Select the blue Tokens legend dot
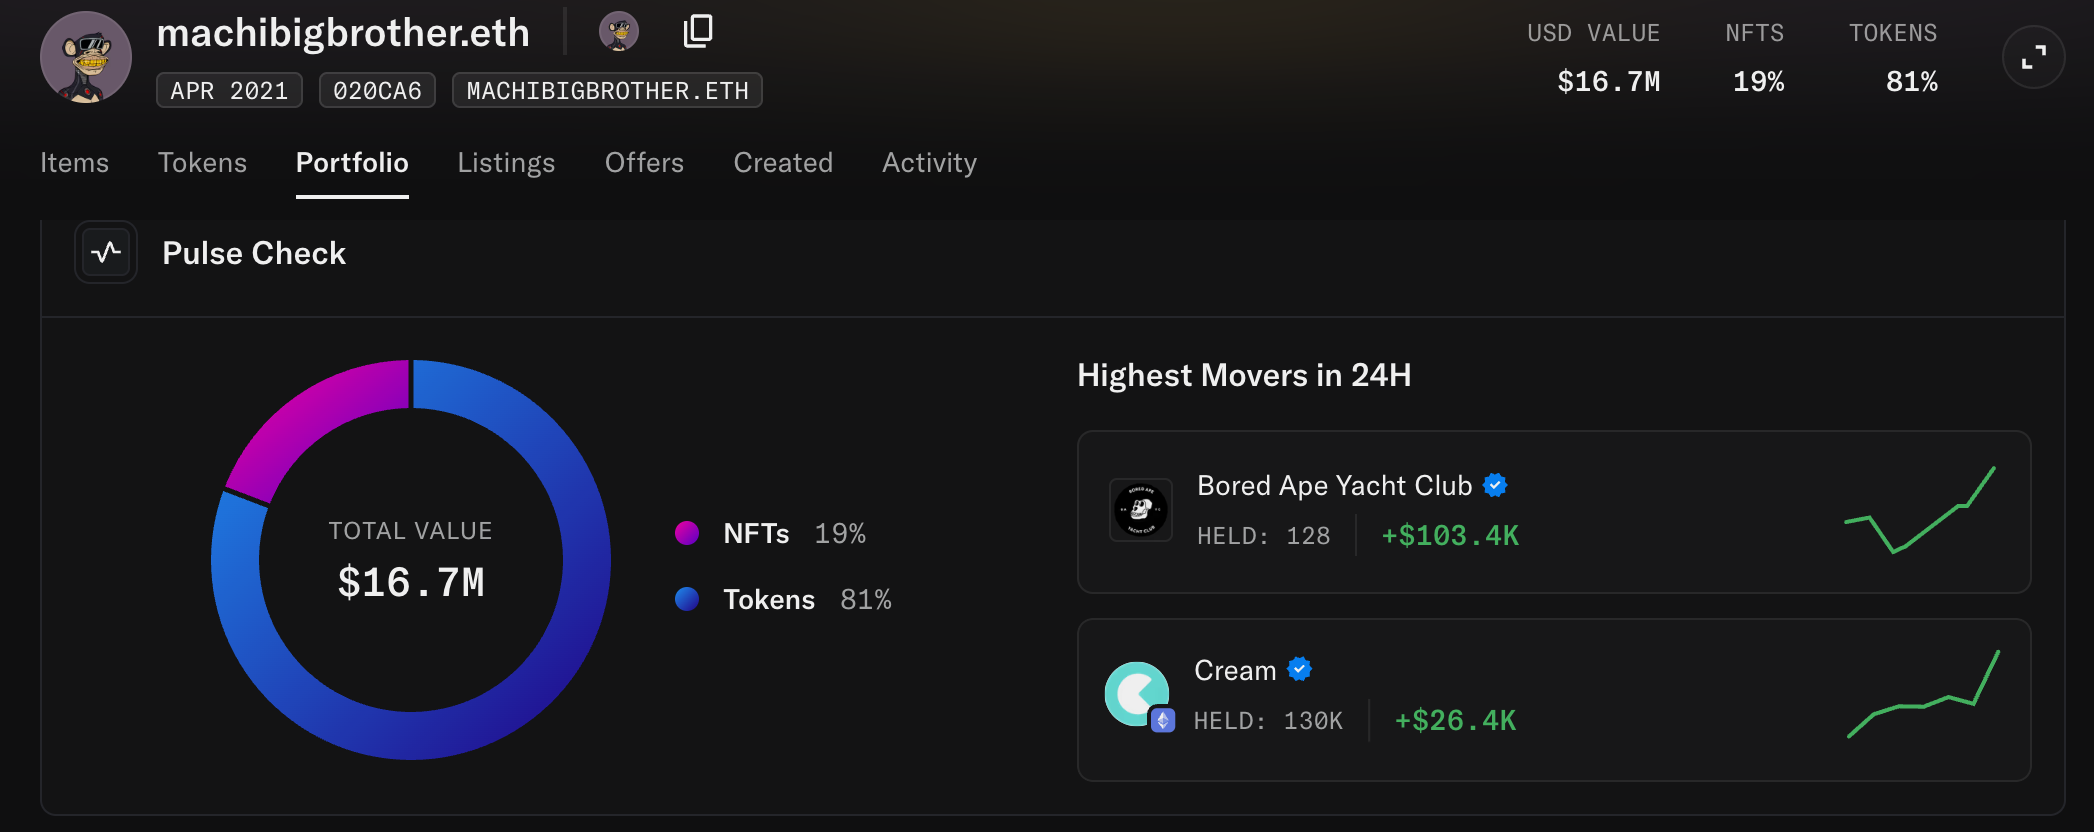 coord(687,599)
